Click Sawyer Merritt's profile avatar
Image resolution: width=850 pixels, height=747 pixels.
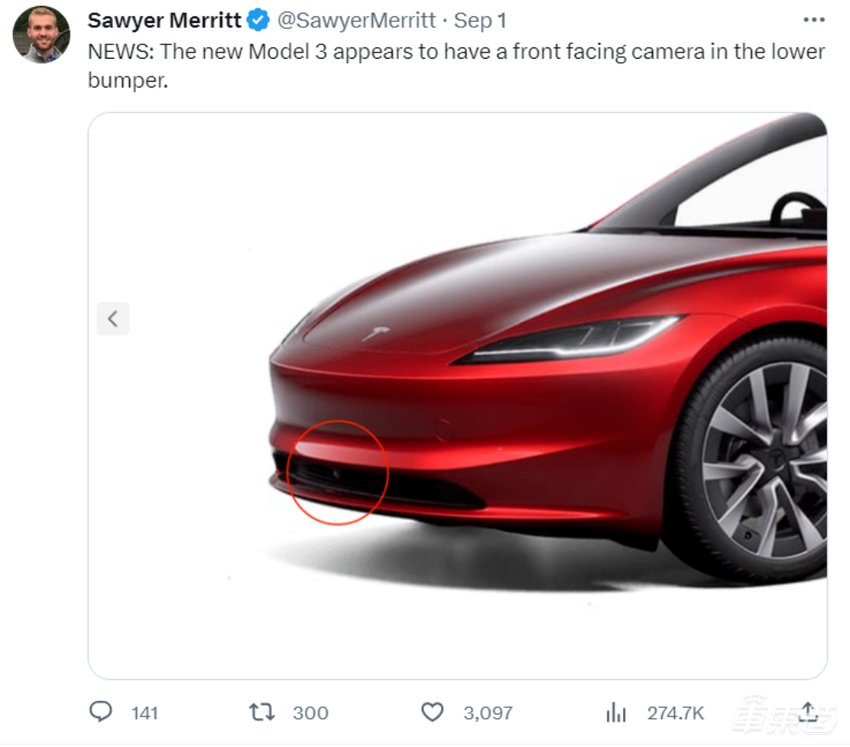pos(41,35)
